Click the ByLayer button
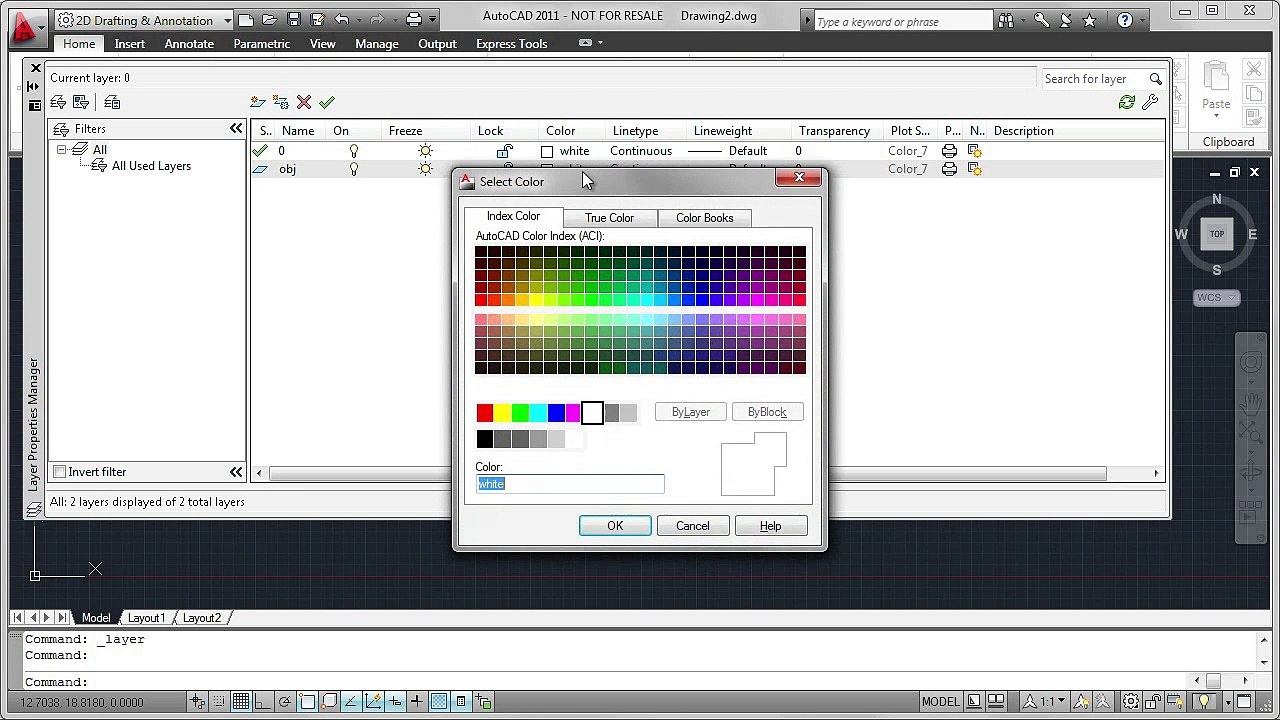This screenshot has width=1280, height=720. click(691, 412)
